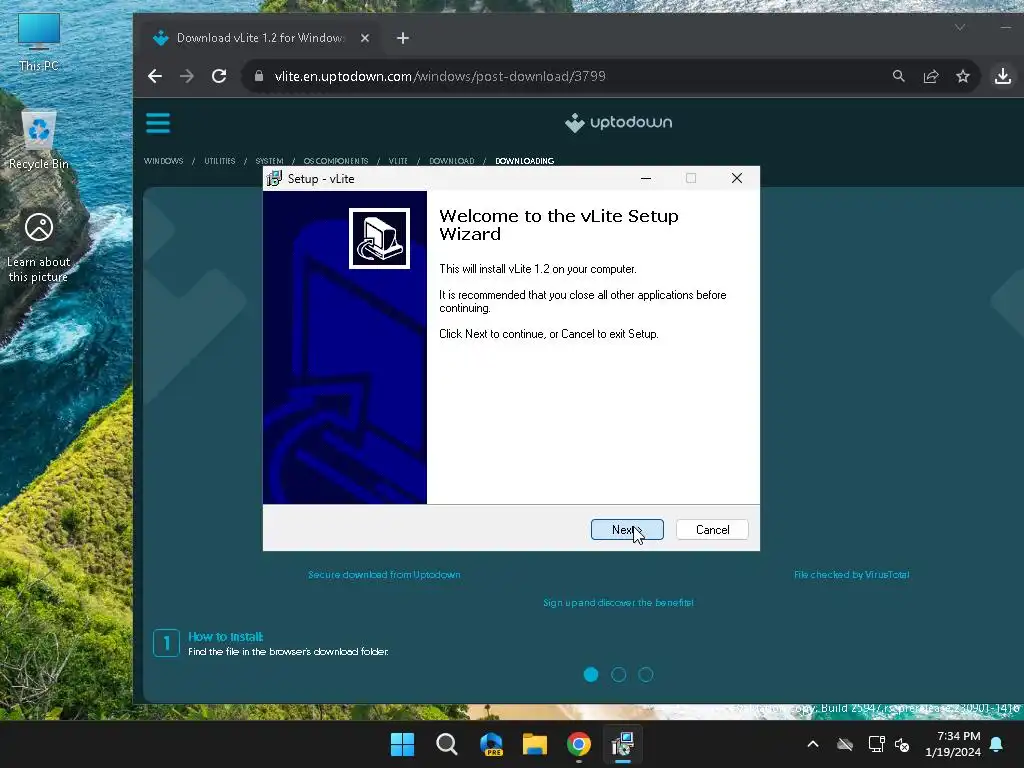The width and height of the screenshot is (1024, 768).
Task: Open taskbar Search
Action: pos(447,744)
